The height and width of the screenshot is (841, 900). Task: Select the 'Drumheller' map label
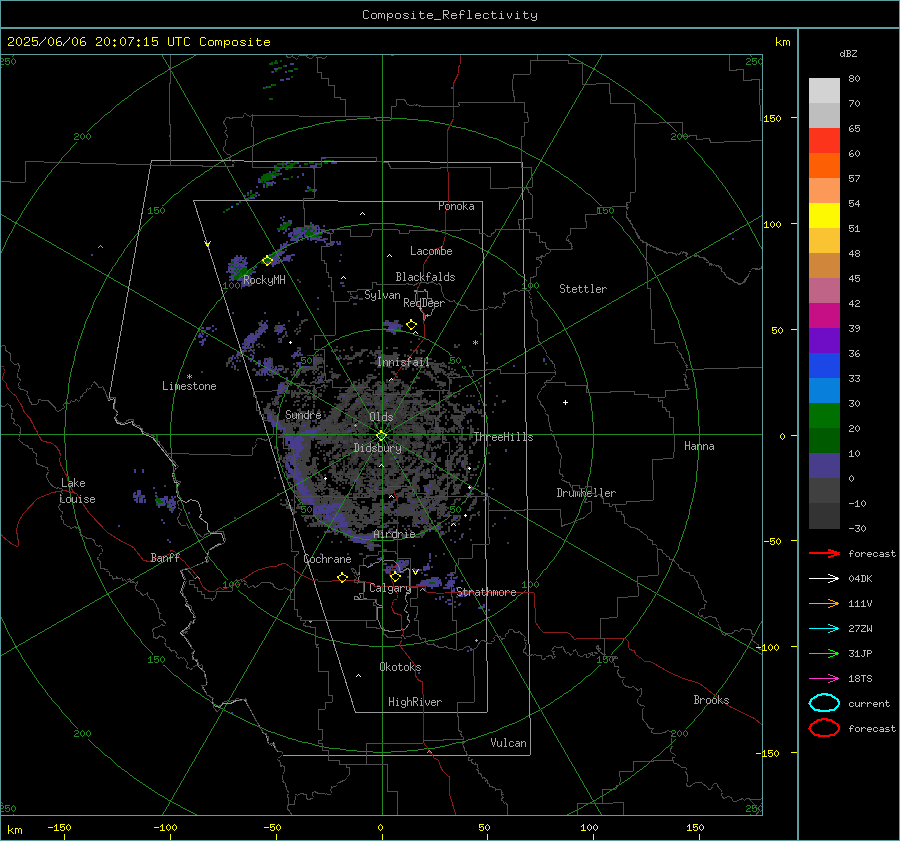[x=586, y=493]
